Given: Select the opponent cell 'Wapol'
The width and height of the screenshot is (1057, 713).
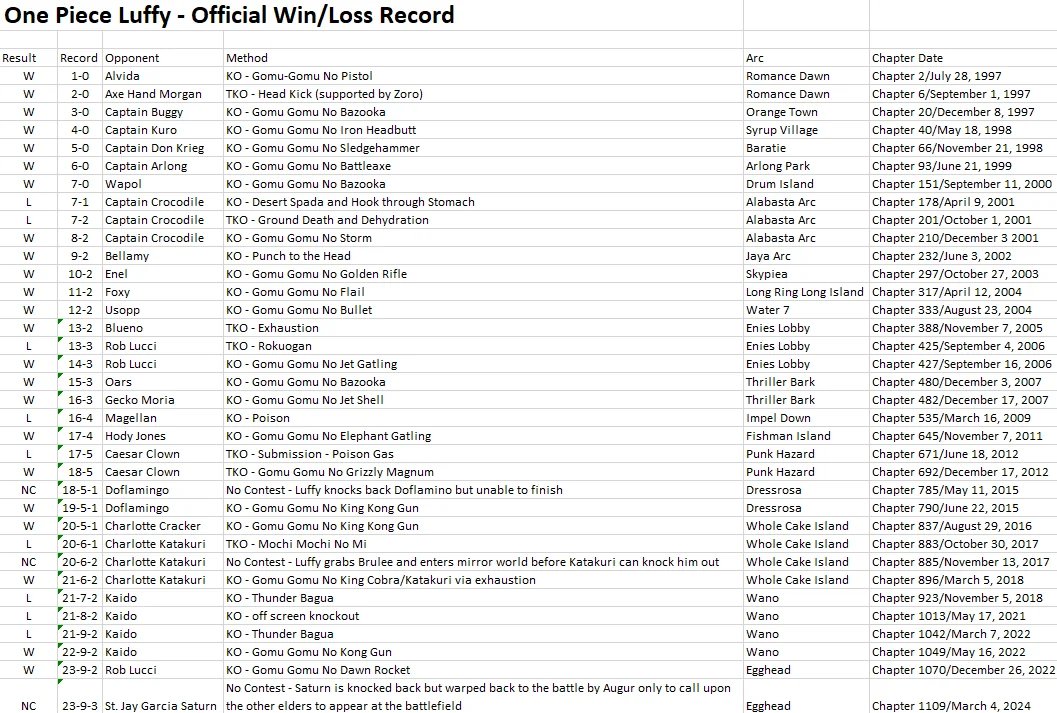Looking at the screenshot, I should coord(163,184).
